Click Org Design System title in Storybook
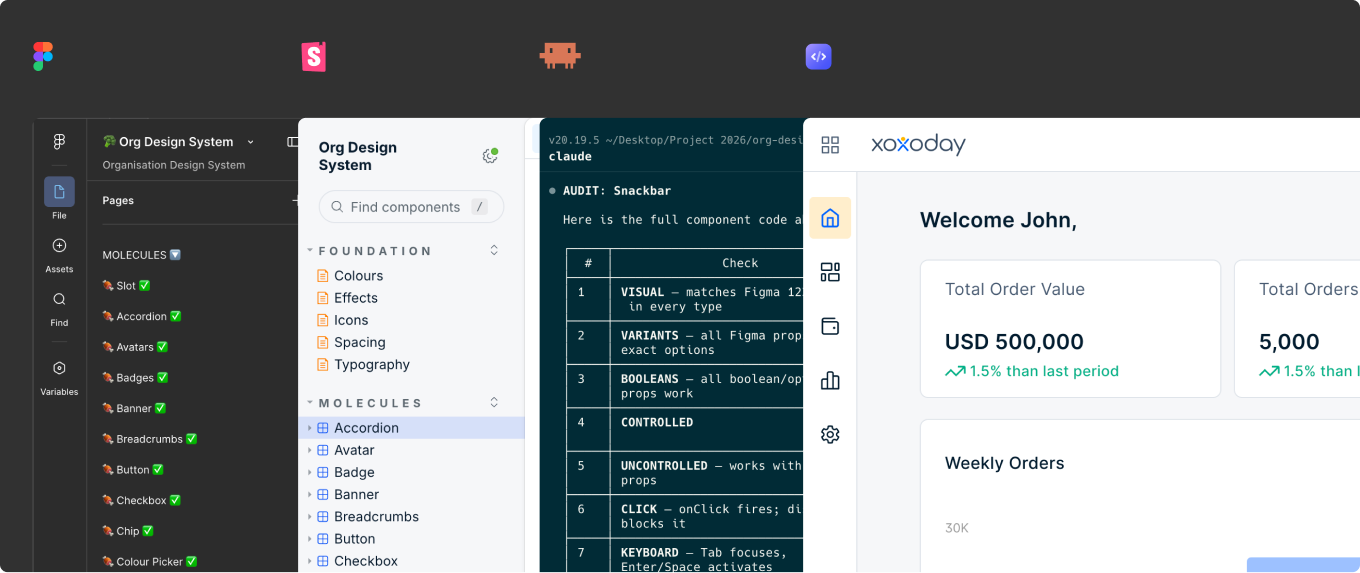The image size is (1360, 573). (358, 156)
